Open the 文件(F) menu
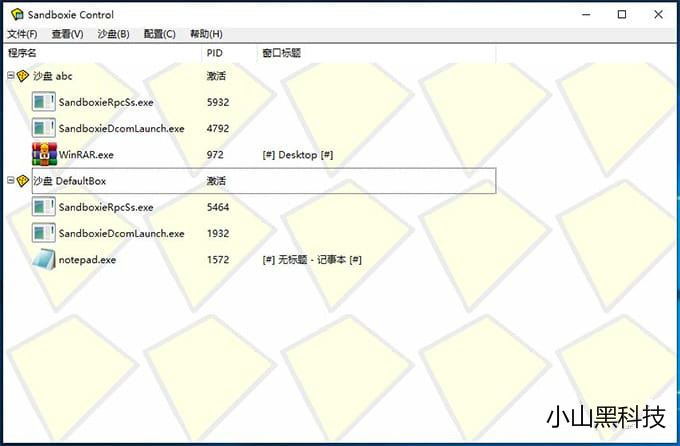 click(x=23, y=34)
